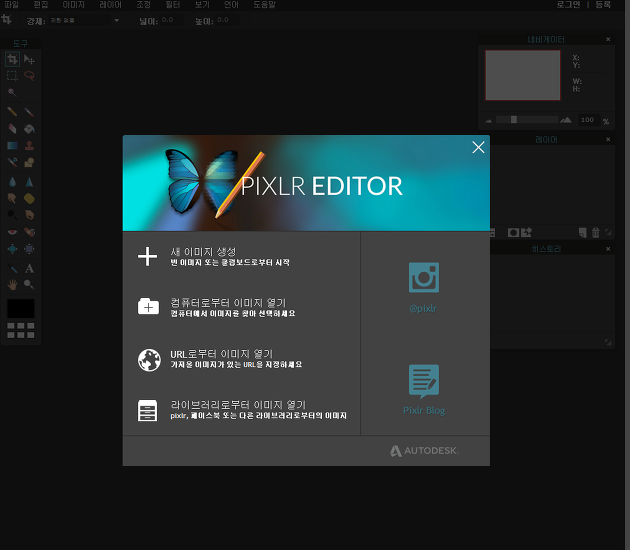Select the Crop tool in toolbox
This screenshot has width=630, height=550.
[12, 59]
